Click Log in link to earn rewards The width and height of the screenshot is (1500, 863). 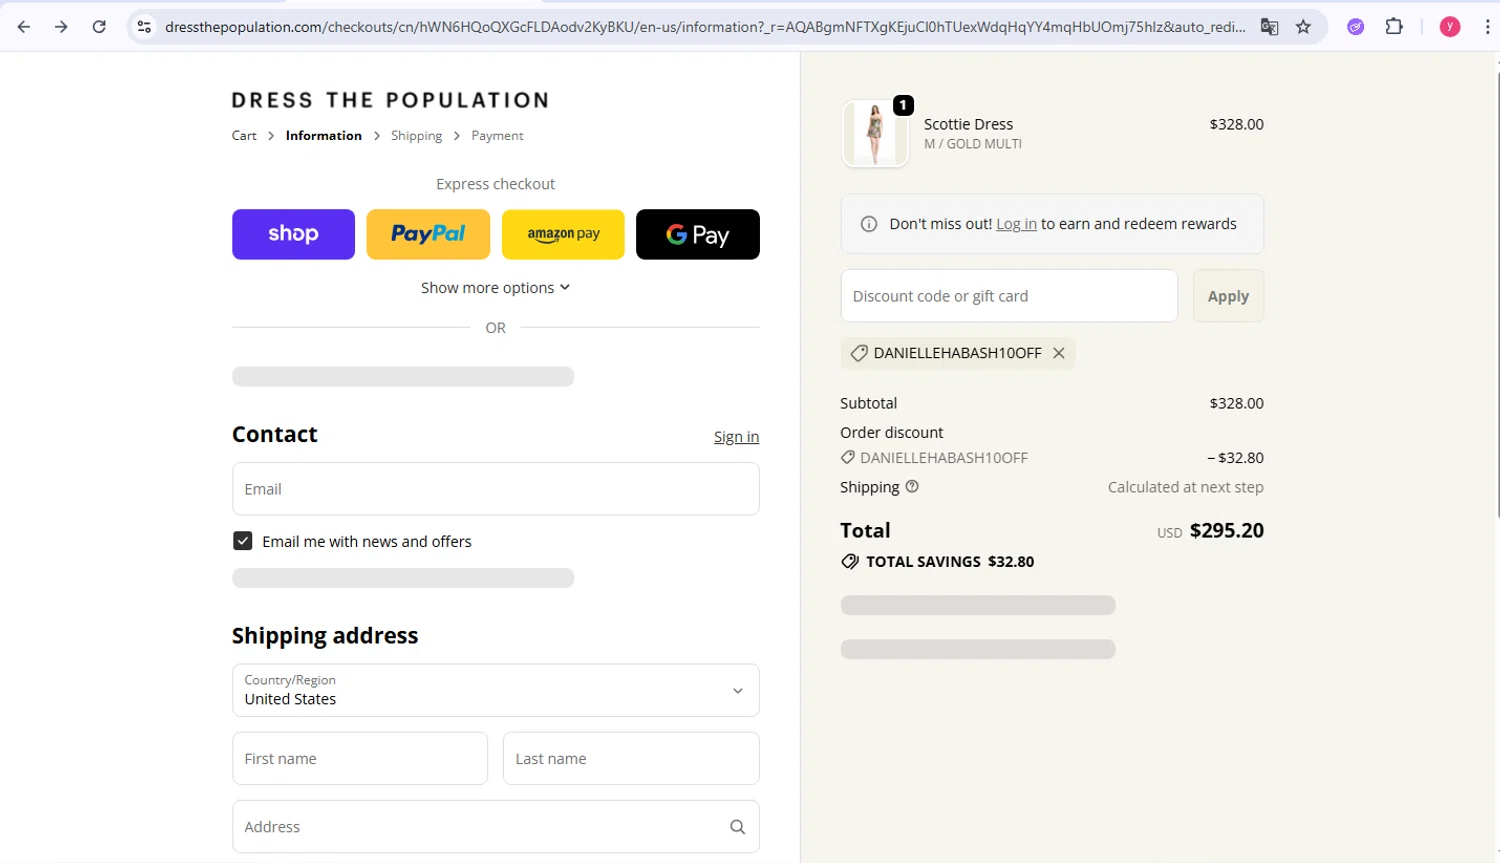pos(1016,224)
